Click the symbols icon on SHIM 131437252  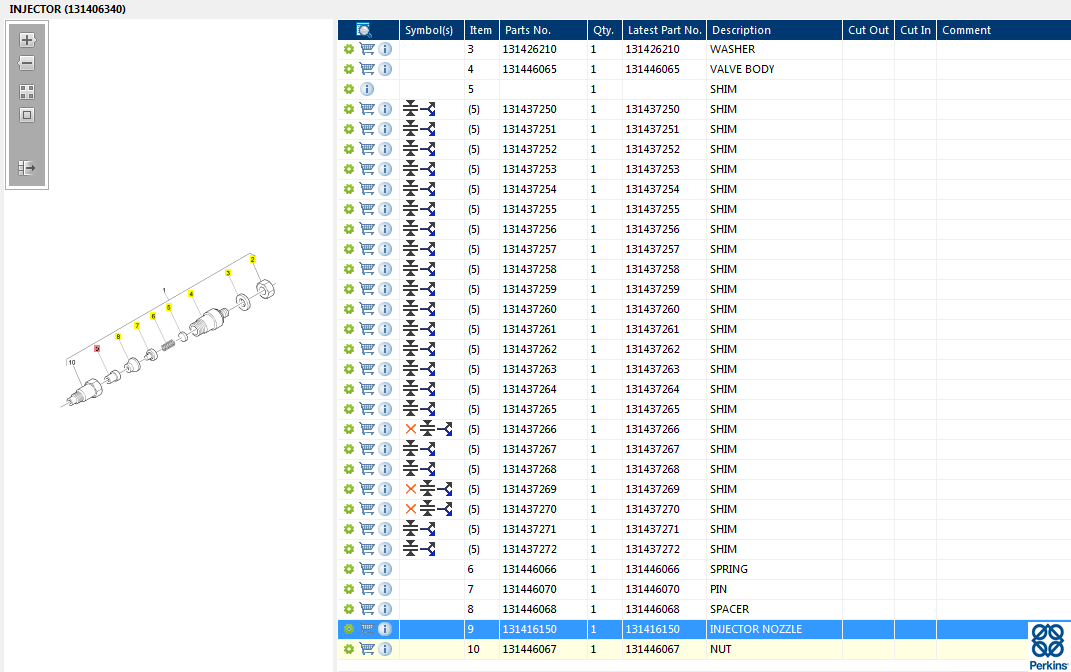pos(419,149)
